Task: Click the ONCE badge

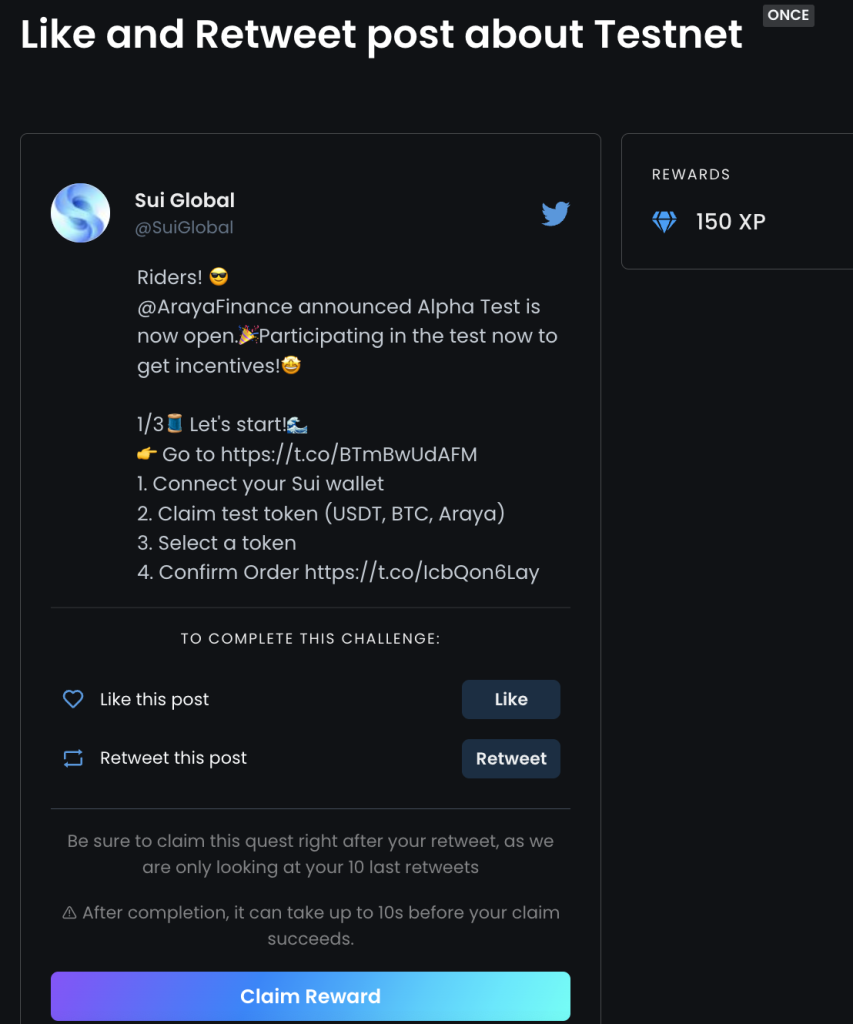Action: [x=788, y=15]
